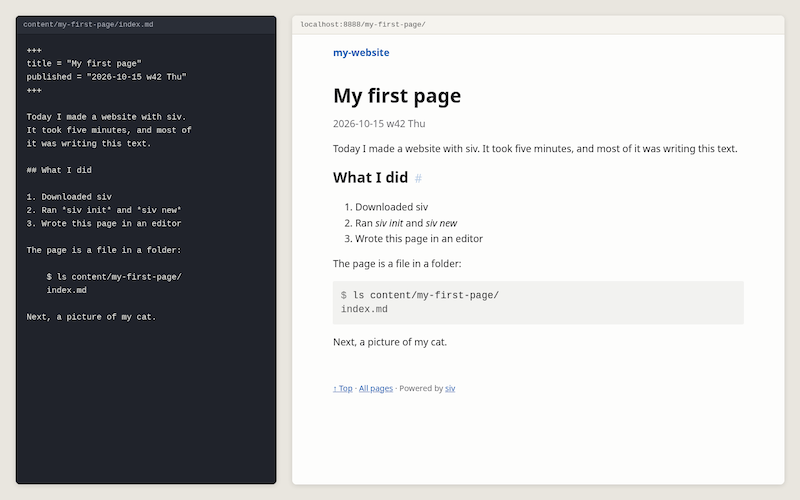Viewport: 800px width, 500px height.
Task: Click the title = line in the editor
Action: [84, 64]
